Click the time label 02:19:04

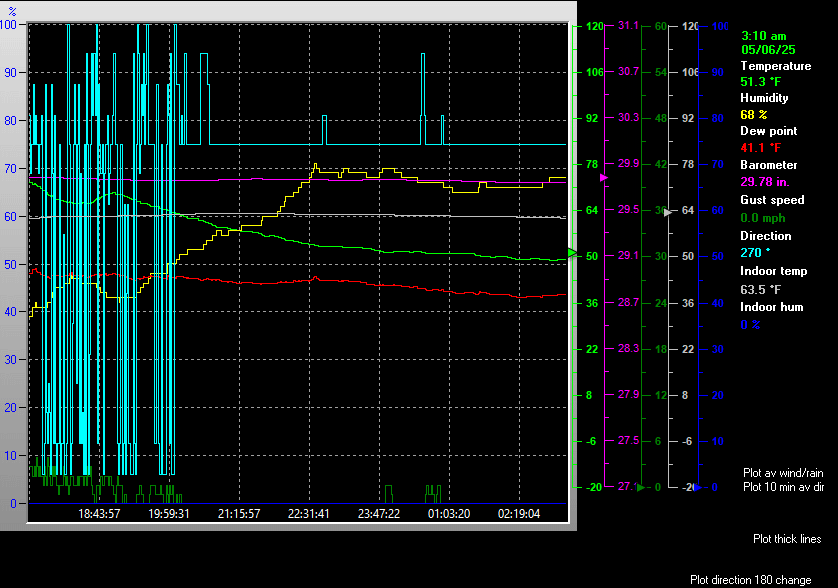pos(518,514)
